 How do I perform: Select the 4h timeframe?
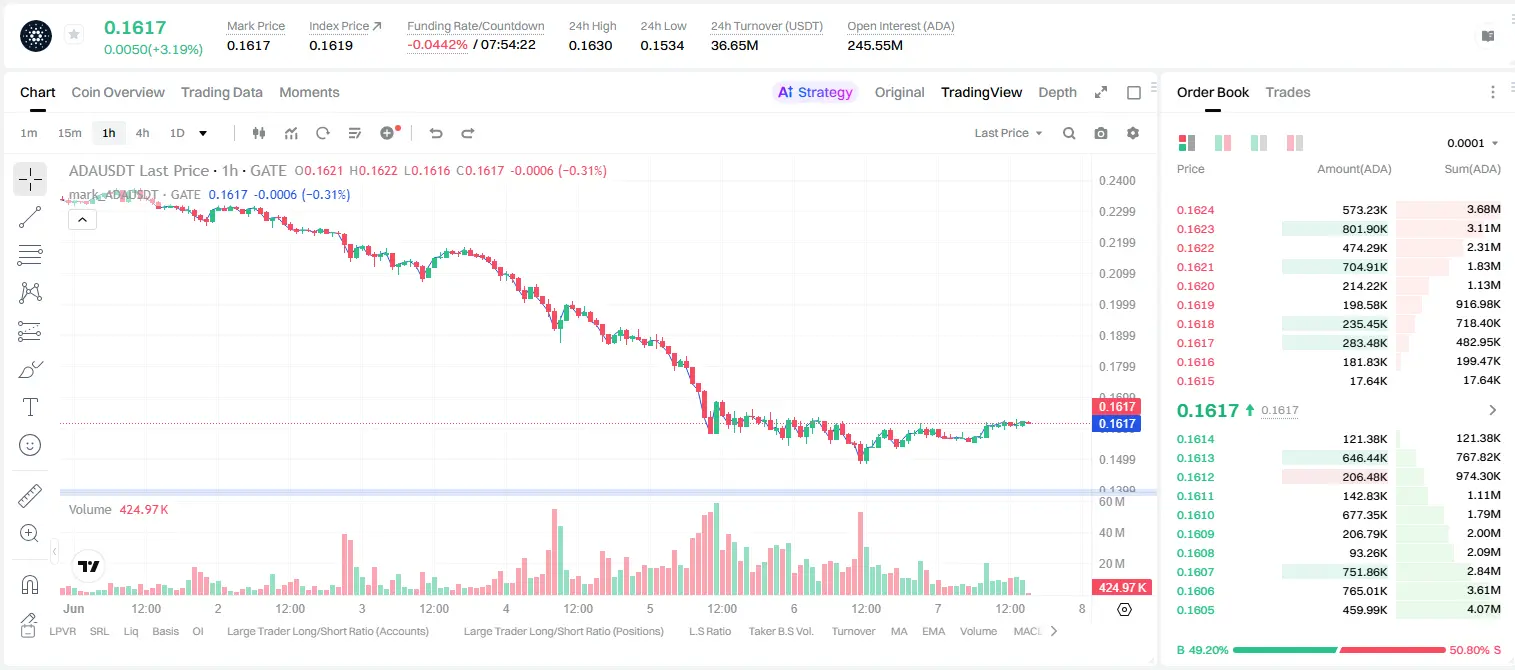coord(142,133)
